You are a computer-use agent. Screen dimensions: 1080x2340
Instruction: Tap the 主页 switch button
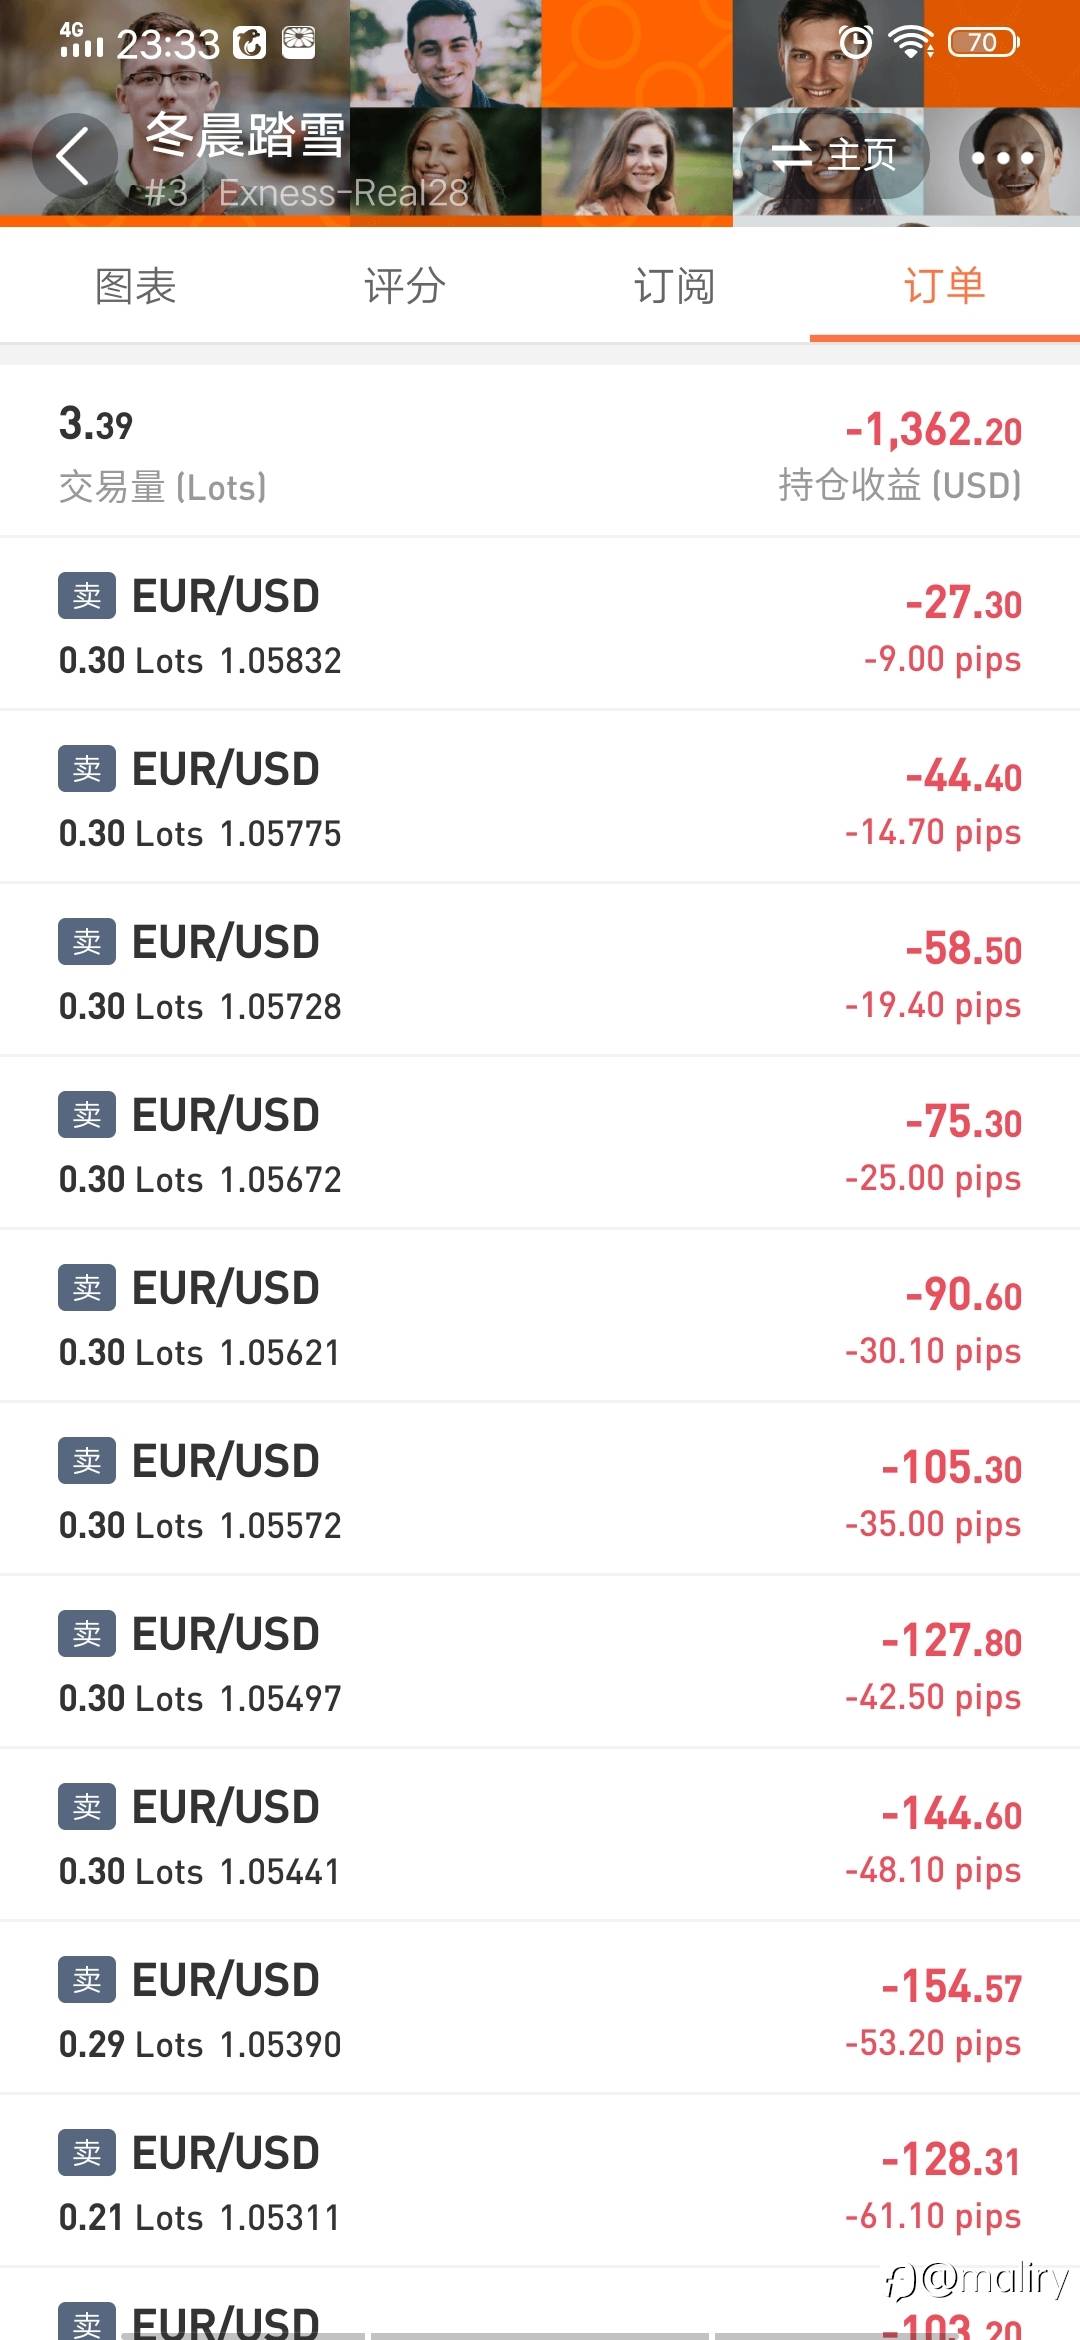tap(834, 155)
